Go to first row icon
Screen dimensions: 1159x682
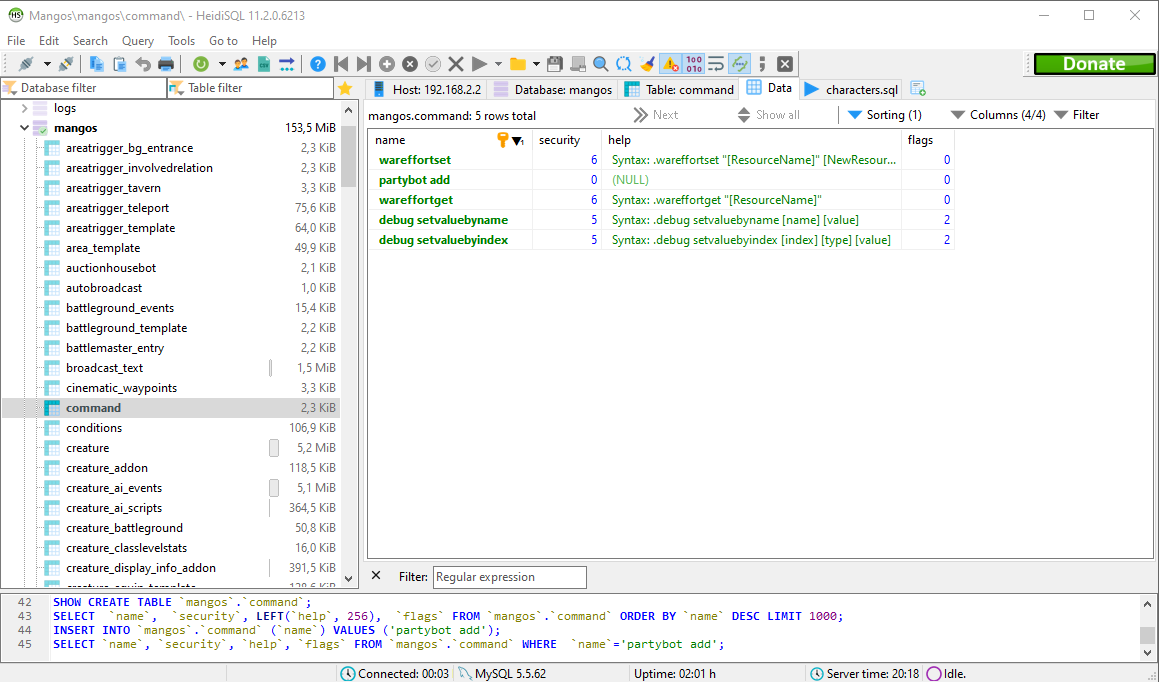point(341,64)
